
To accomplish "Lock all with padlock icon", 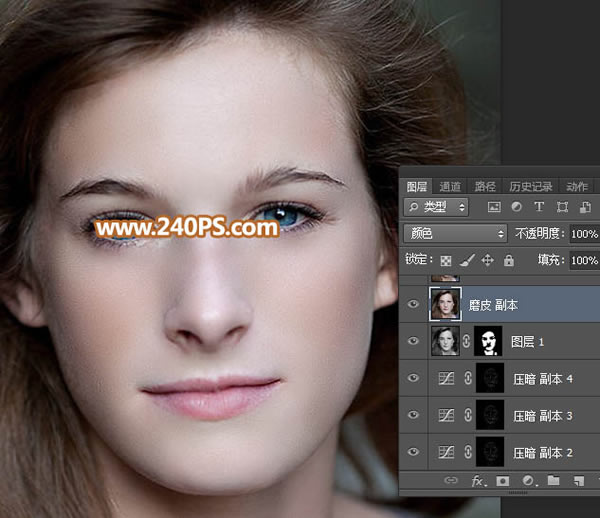I will click(x=509, y=261).
